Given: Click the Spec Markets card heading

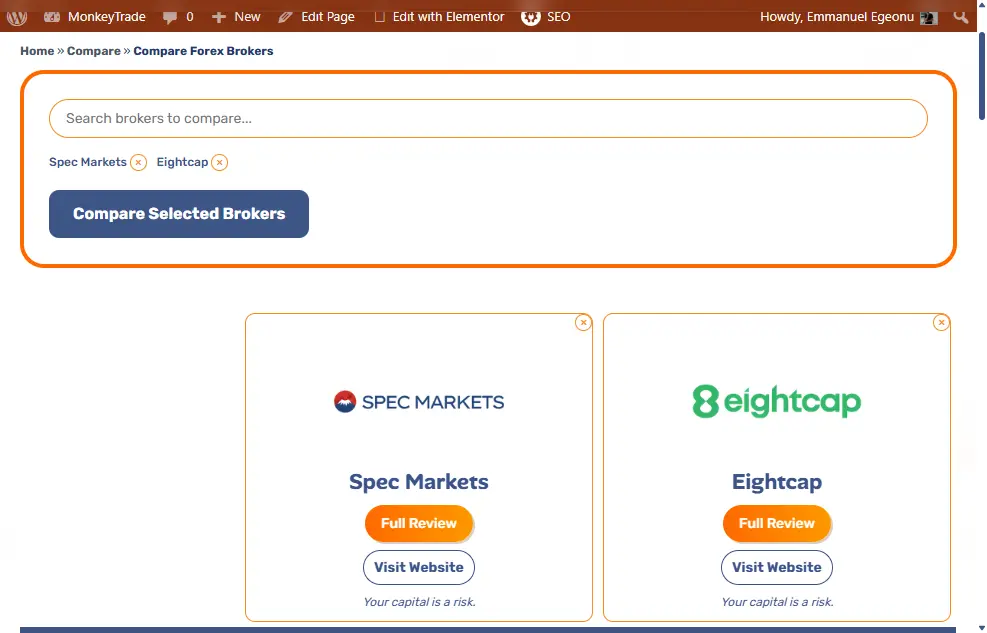Looking at the screenshot, I should (419, 482).
